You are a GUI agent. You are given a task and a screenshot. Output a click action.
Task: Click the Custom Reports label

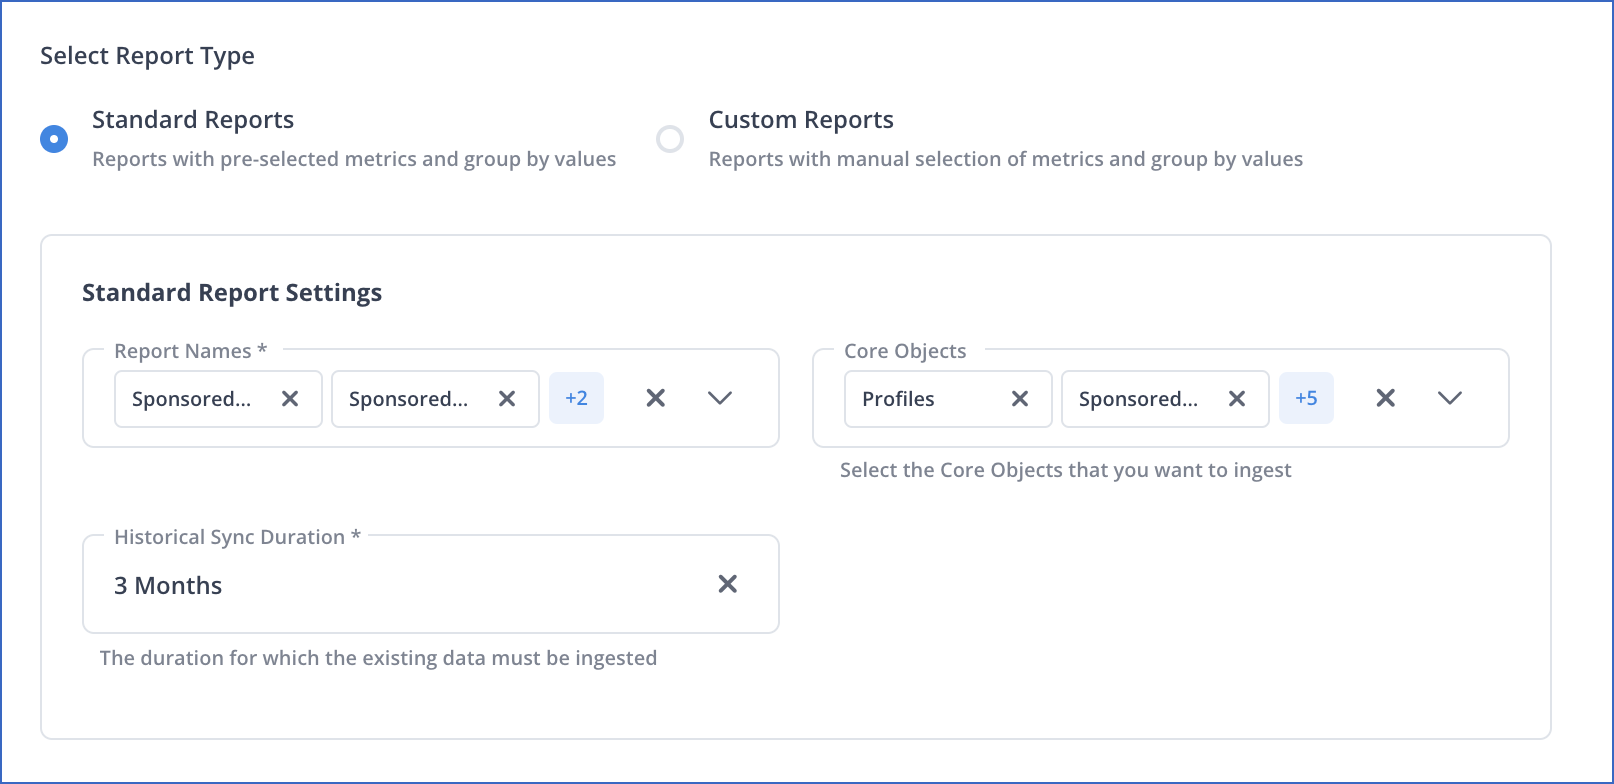tap(801, 120)
